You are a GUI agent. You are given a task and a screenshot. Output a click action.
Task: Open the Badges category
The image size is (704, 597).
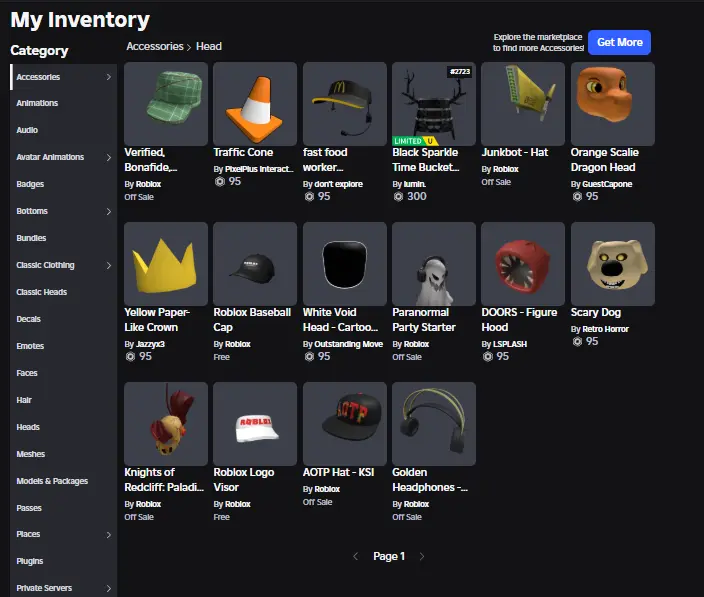tap(30, 184)
